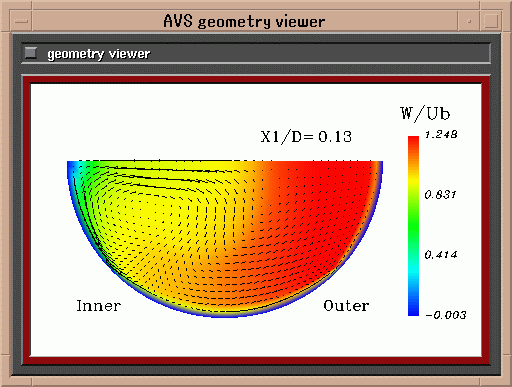
Task: Click the 1.248 legend maximum value
Action: (441, 135)
